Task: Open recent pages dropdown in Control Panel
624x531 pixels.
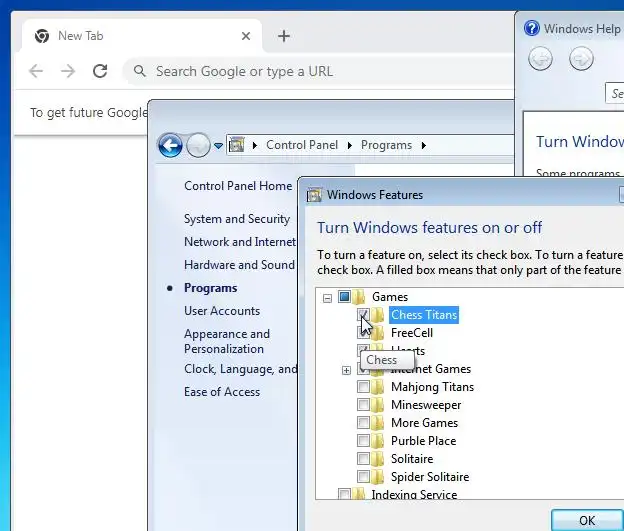Action: pos(218,146)
